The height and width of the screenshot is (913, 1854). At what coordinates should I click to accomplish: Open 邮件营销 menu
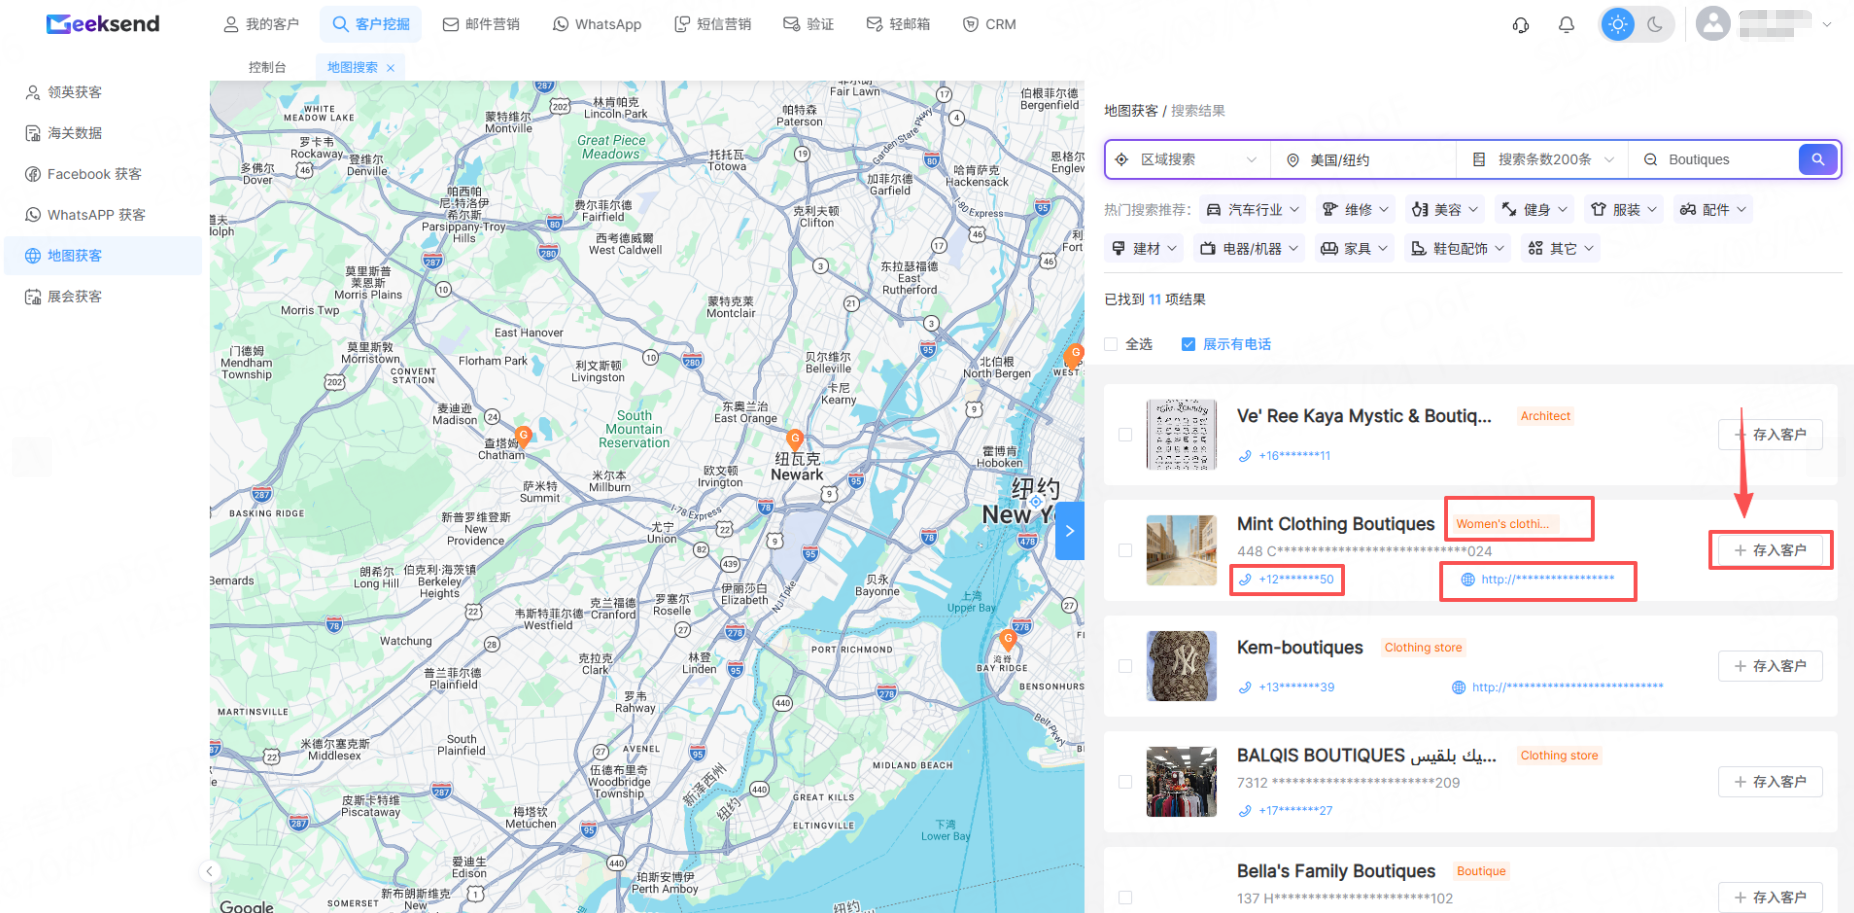point(481,24)
